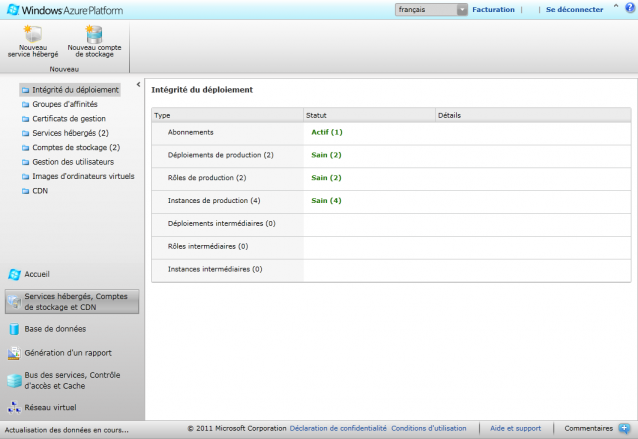The image size is (638, 439).
Task: Open Aide et support link
Action: [515, 428]
